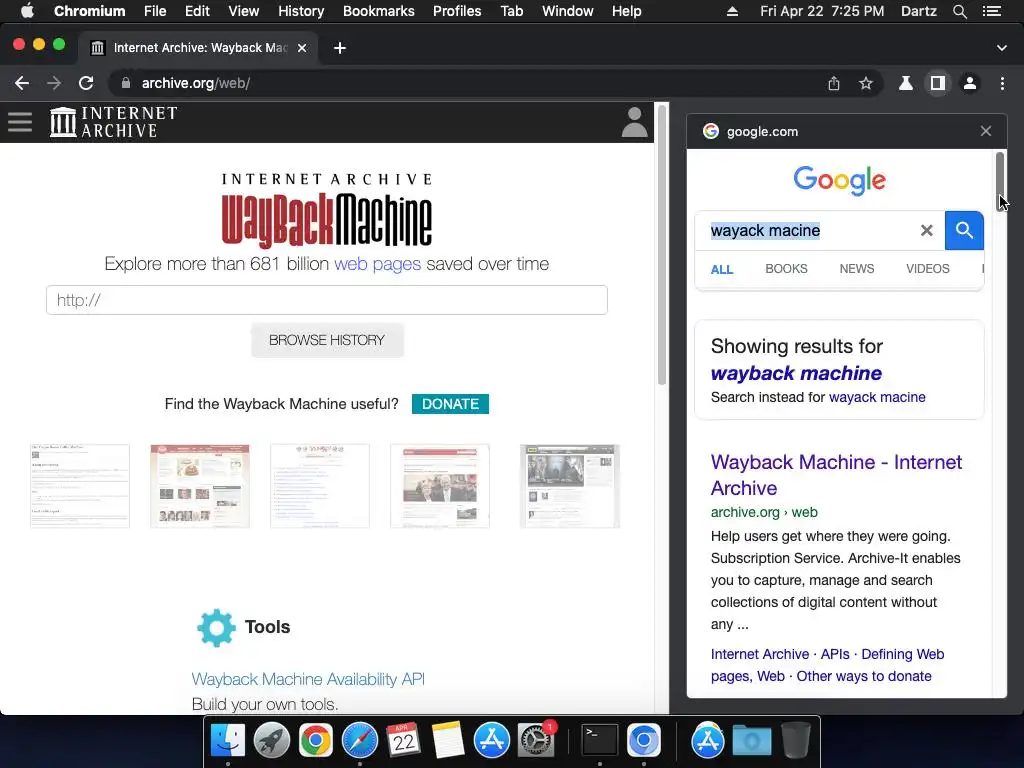
Task: Open System Preferences from the dock
Action: [x=536, y=741]
